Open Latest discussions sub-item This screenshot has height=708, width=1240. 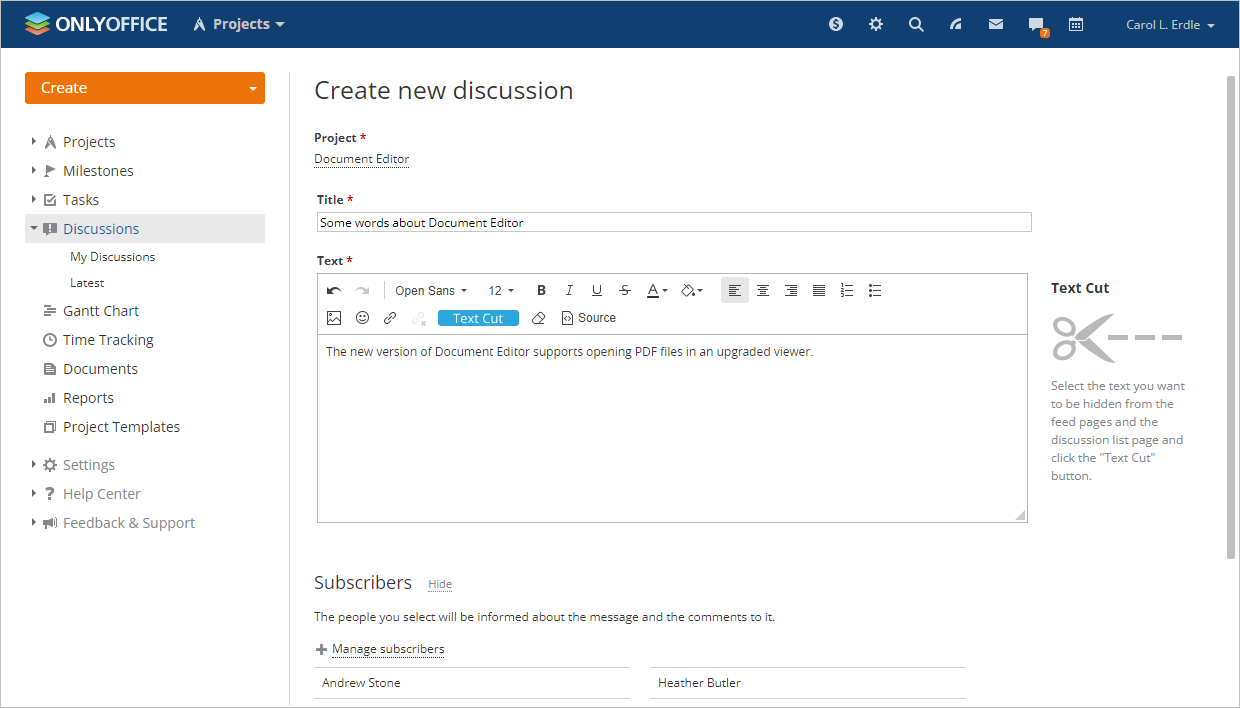87,283
